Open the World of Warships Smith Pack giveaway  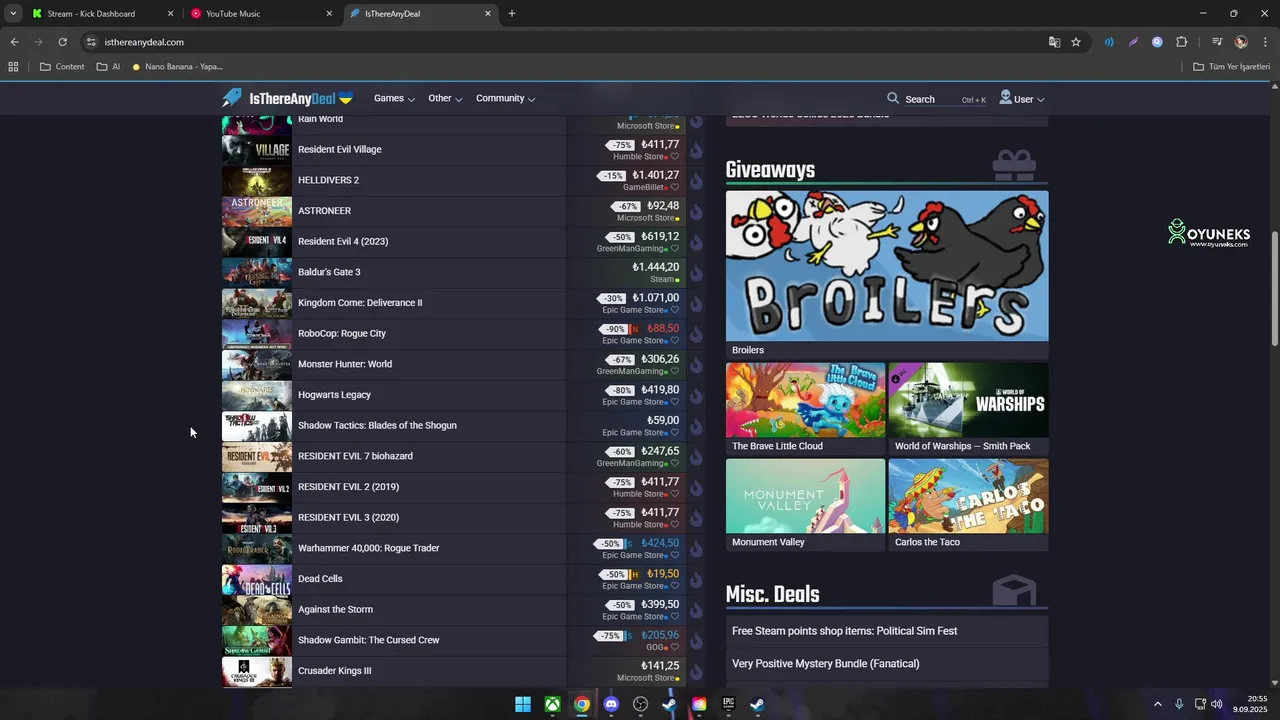click(x=968, y=409)
